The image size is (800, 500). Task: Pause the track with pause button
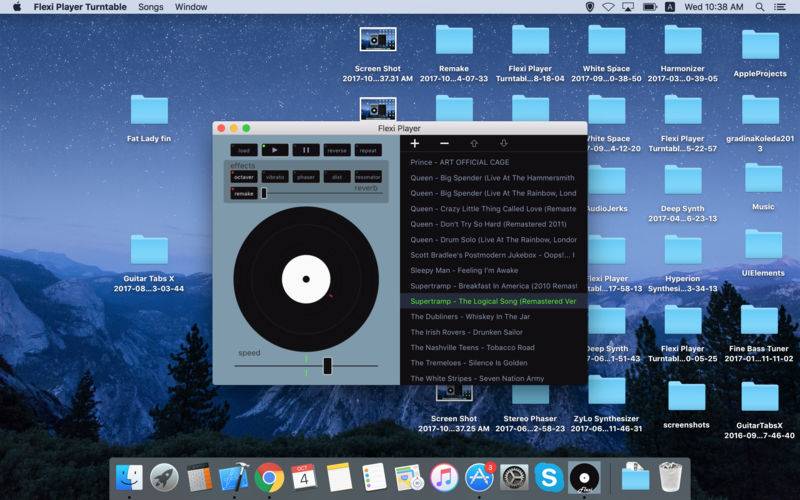pyautogui.click(x=306, y=150)
